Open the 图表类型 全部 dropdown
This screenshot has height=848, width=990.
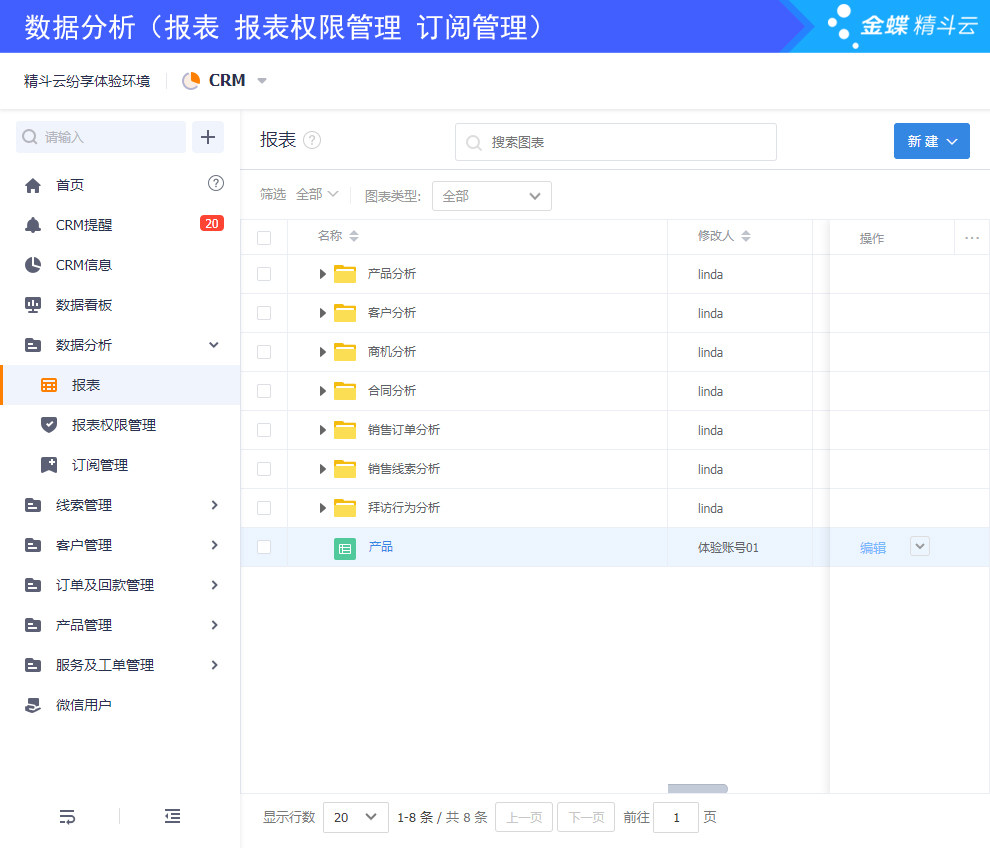491,196
